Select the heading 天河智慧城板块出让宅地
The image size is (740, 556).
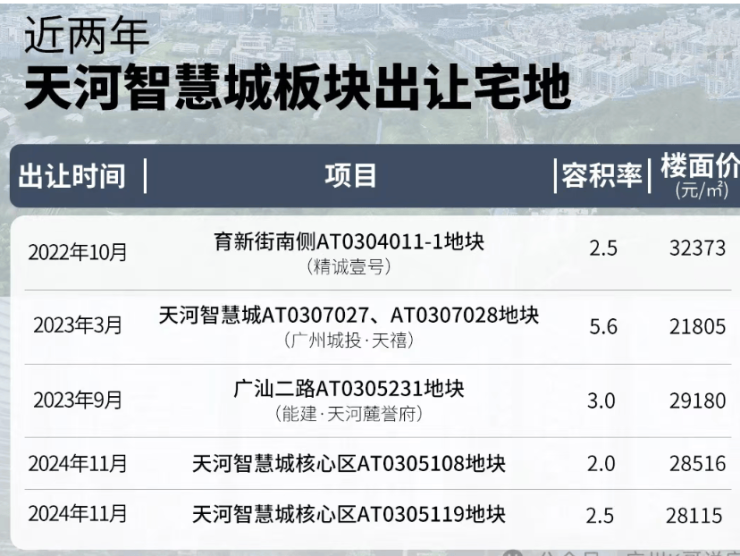298,88
